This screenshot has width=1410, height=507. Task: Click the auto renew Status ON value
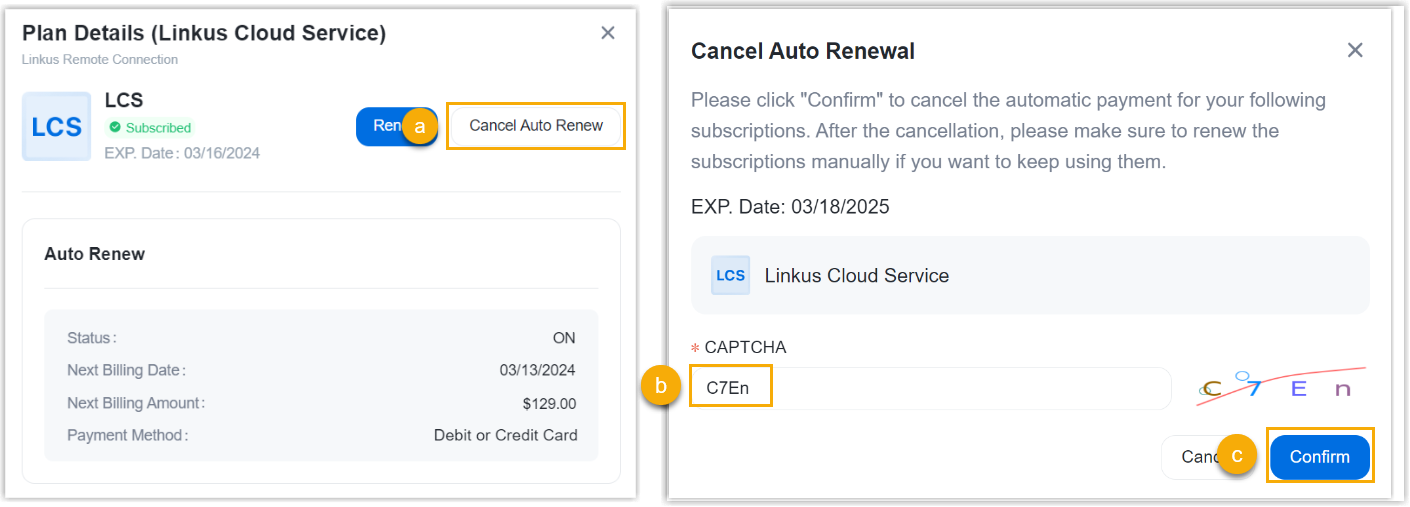(x=564, y=338)
